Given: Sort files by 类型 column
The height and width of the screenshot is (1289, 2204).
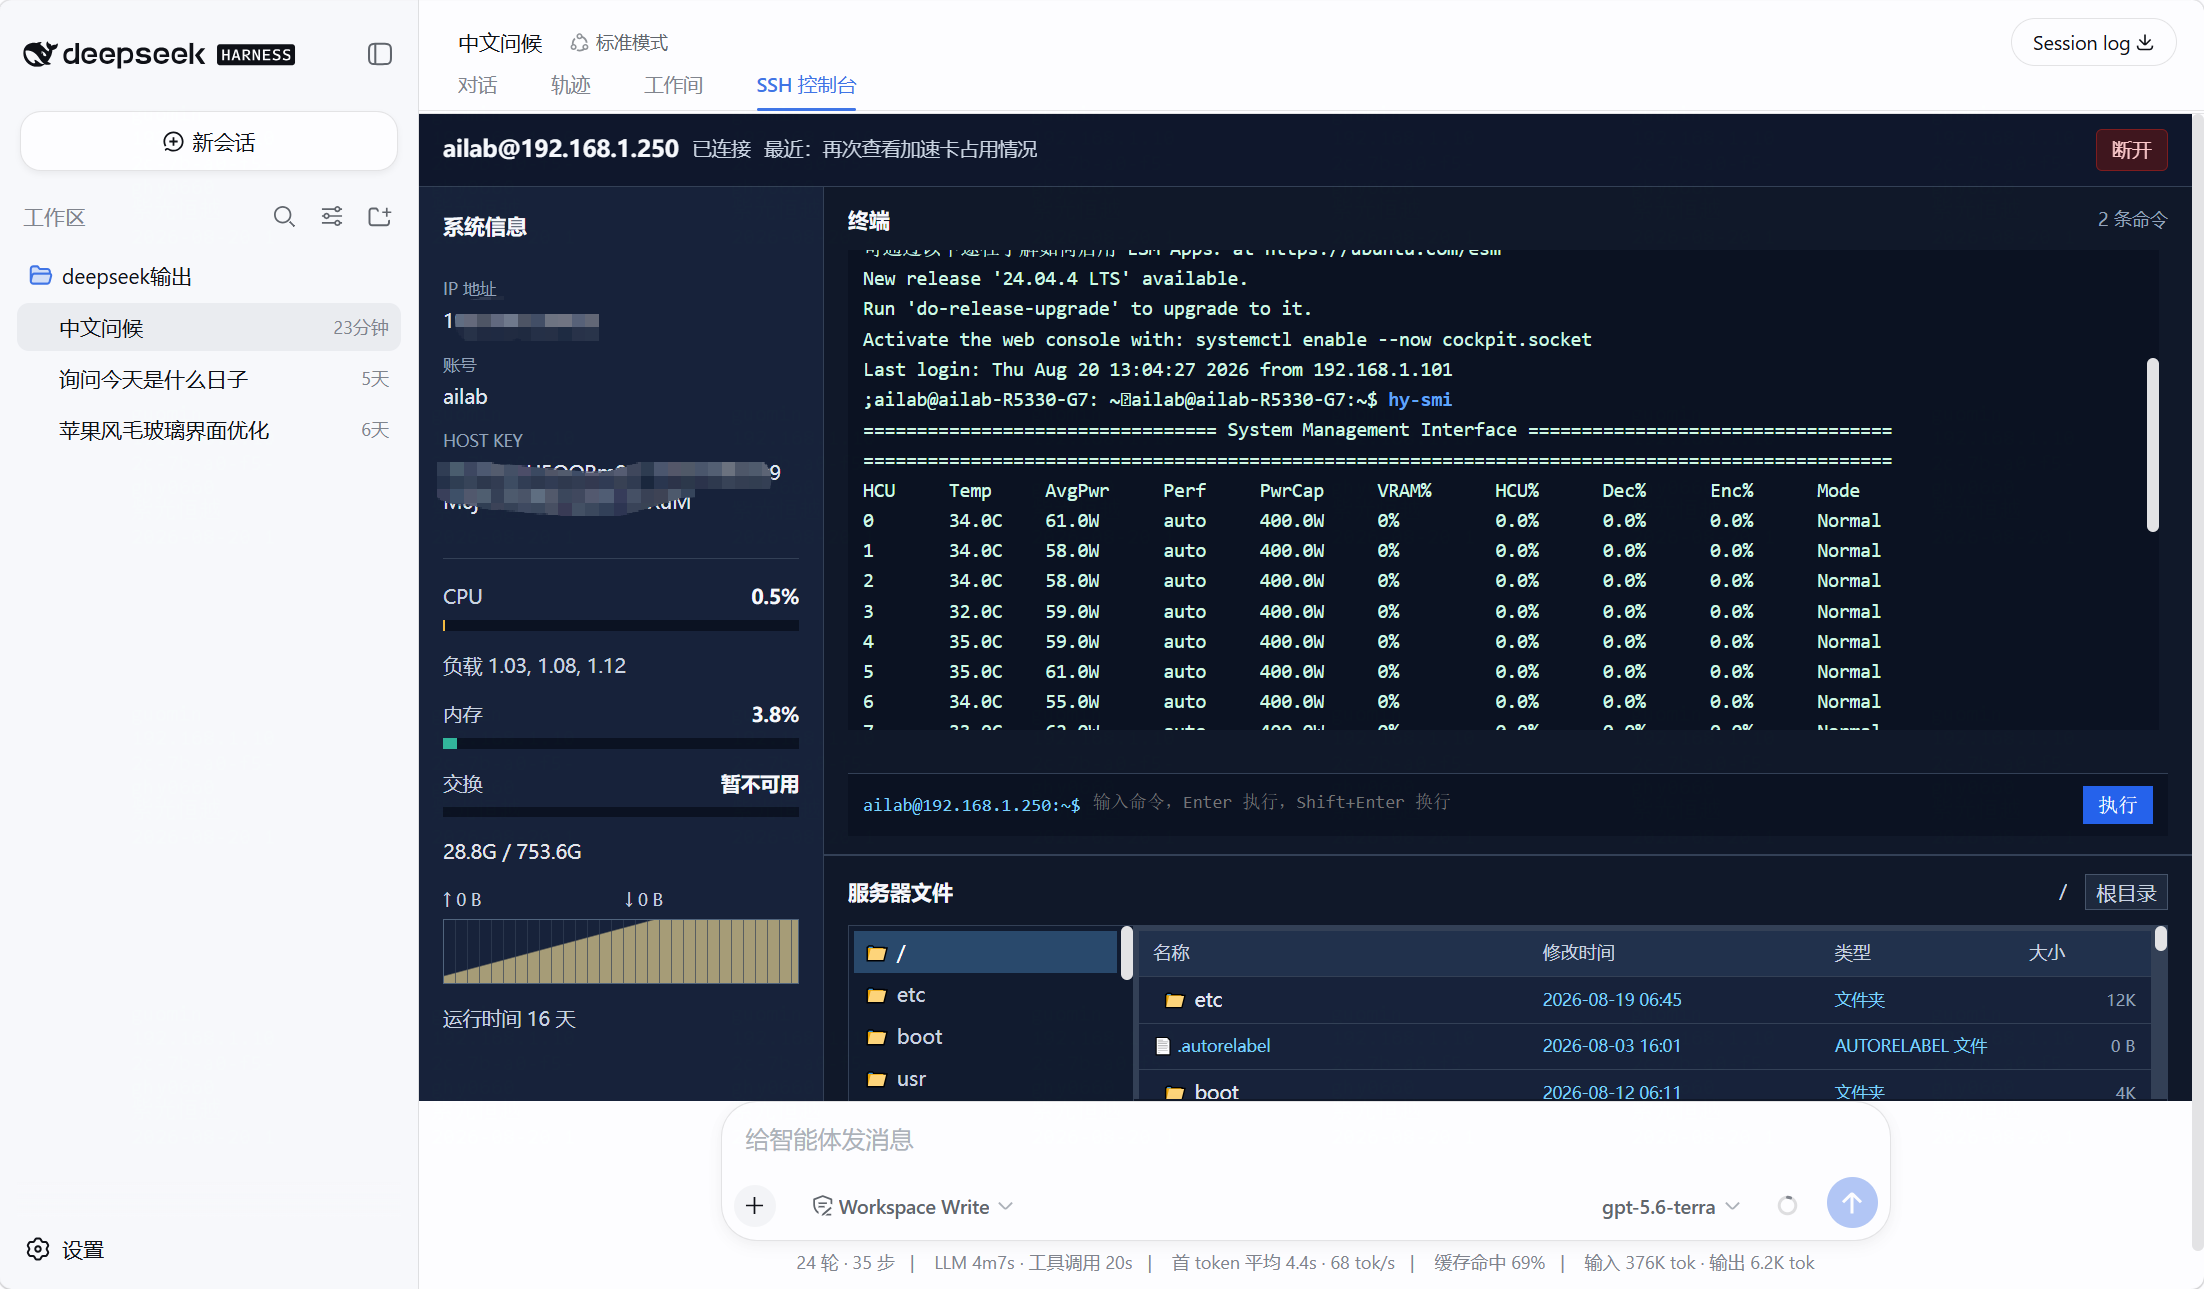Looking at the screenshot, I should 1852,952.
